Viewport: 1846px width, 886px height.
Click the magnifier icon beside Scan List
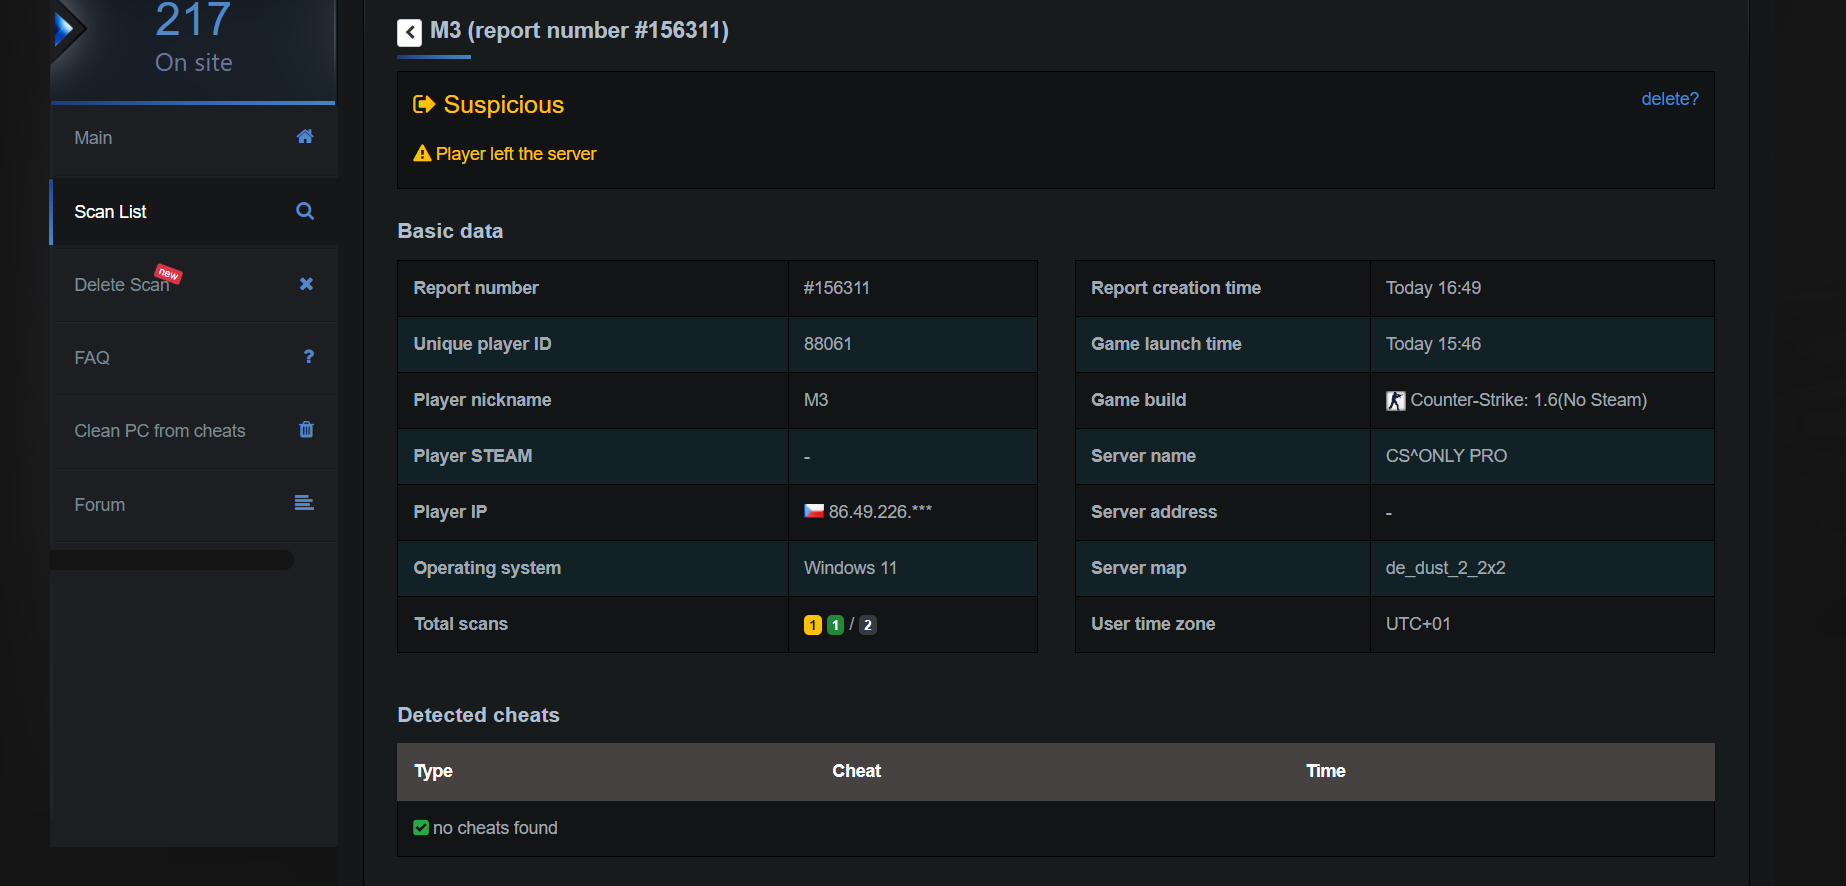(x=305, y=211)
